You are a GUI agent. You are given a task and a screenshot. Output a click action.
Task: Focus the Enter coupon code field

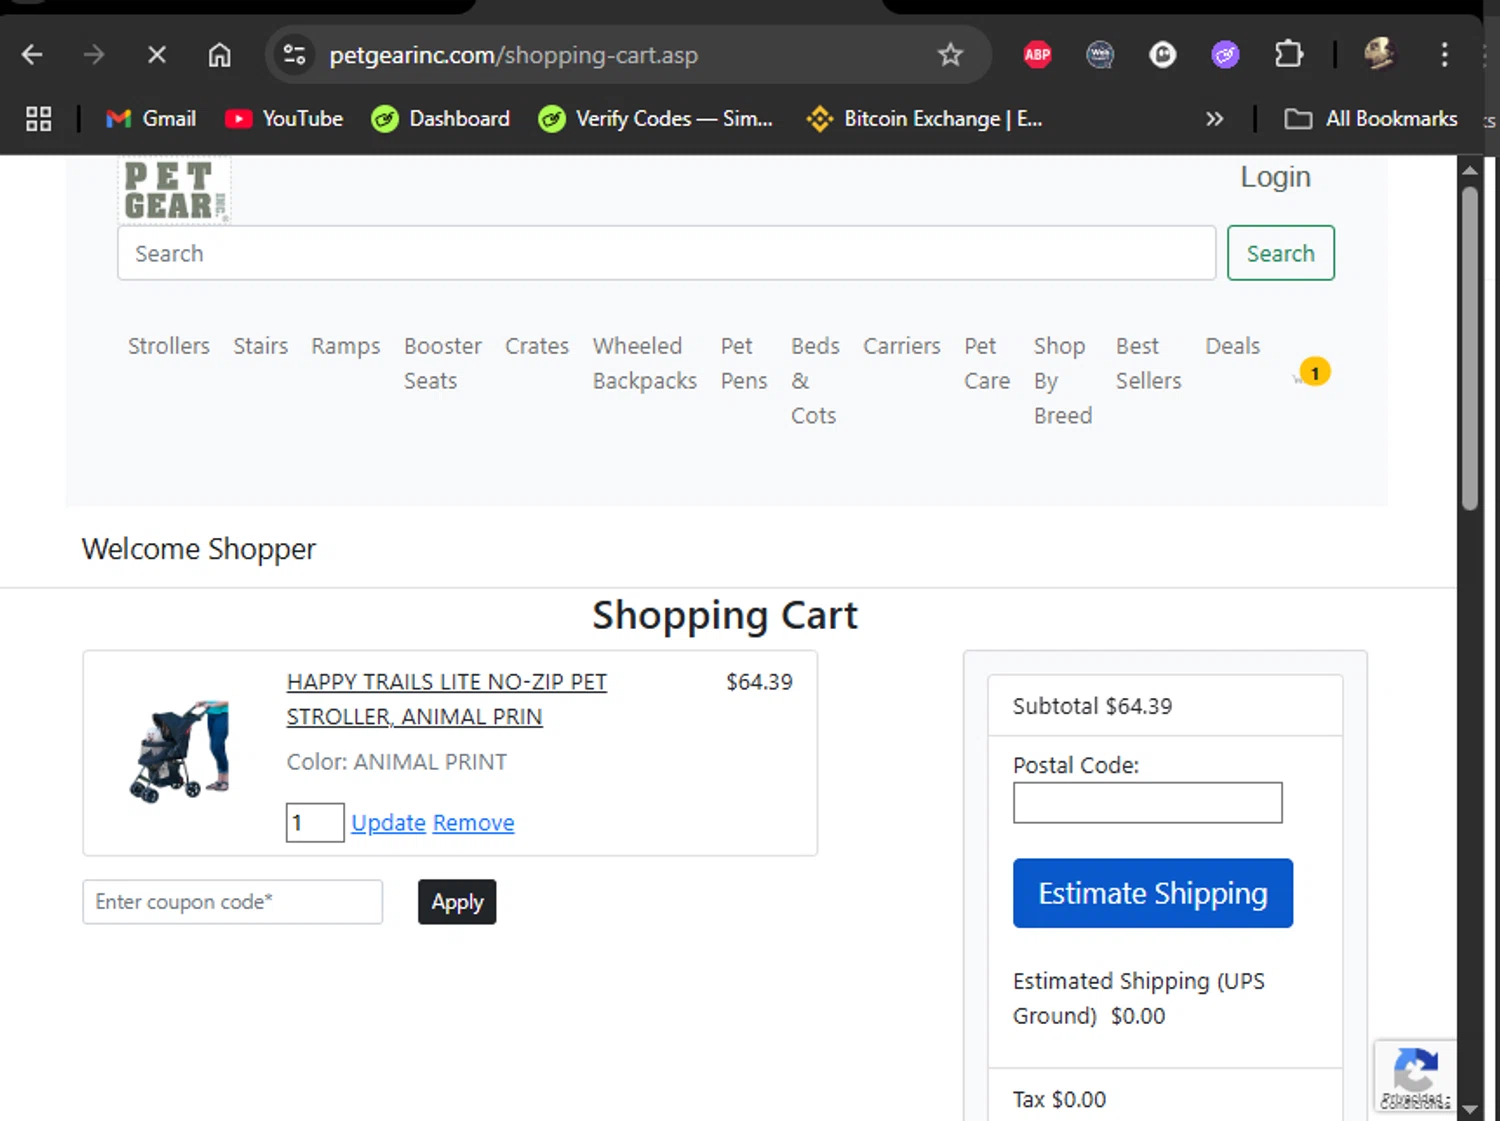coord(232,902)
